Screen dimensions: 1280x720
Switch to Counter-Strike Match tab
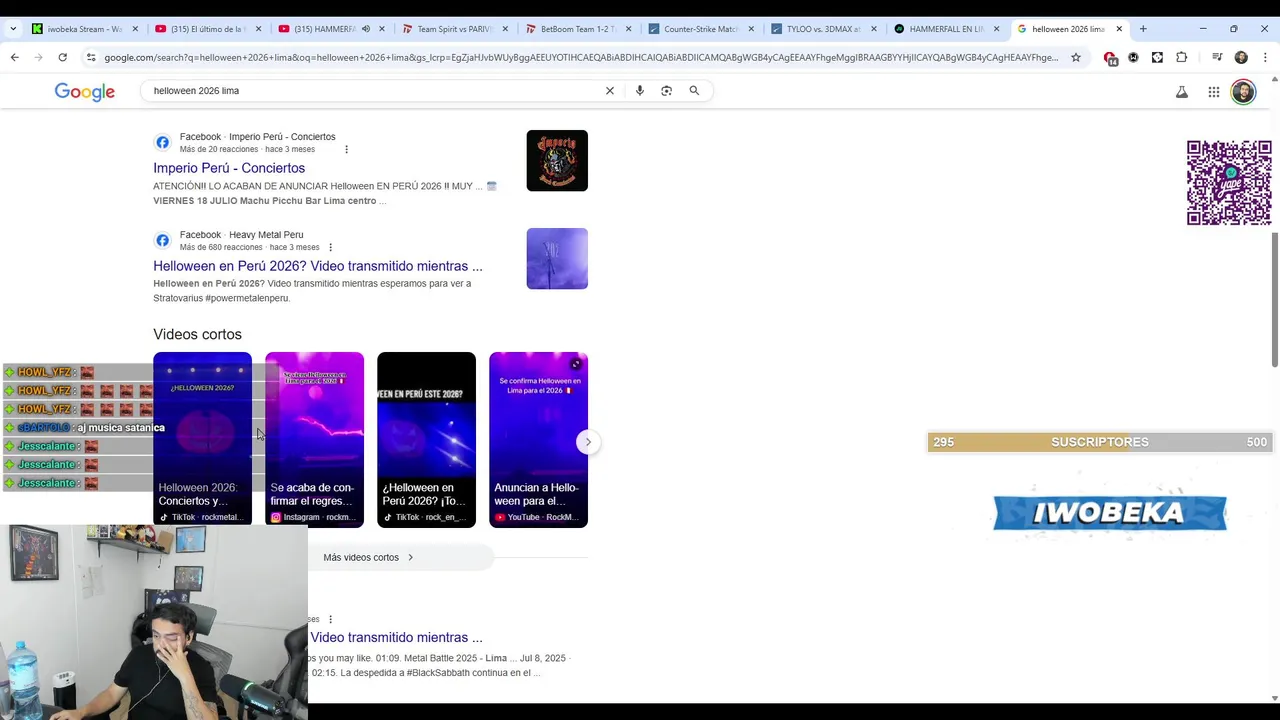699,29
